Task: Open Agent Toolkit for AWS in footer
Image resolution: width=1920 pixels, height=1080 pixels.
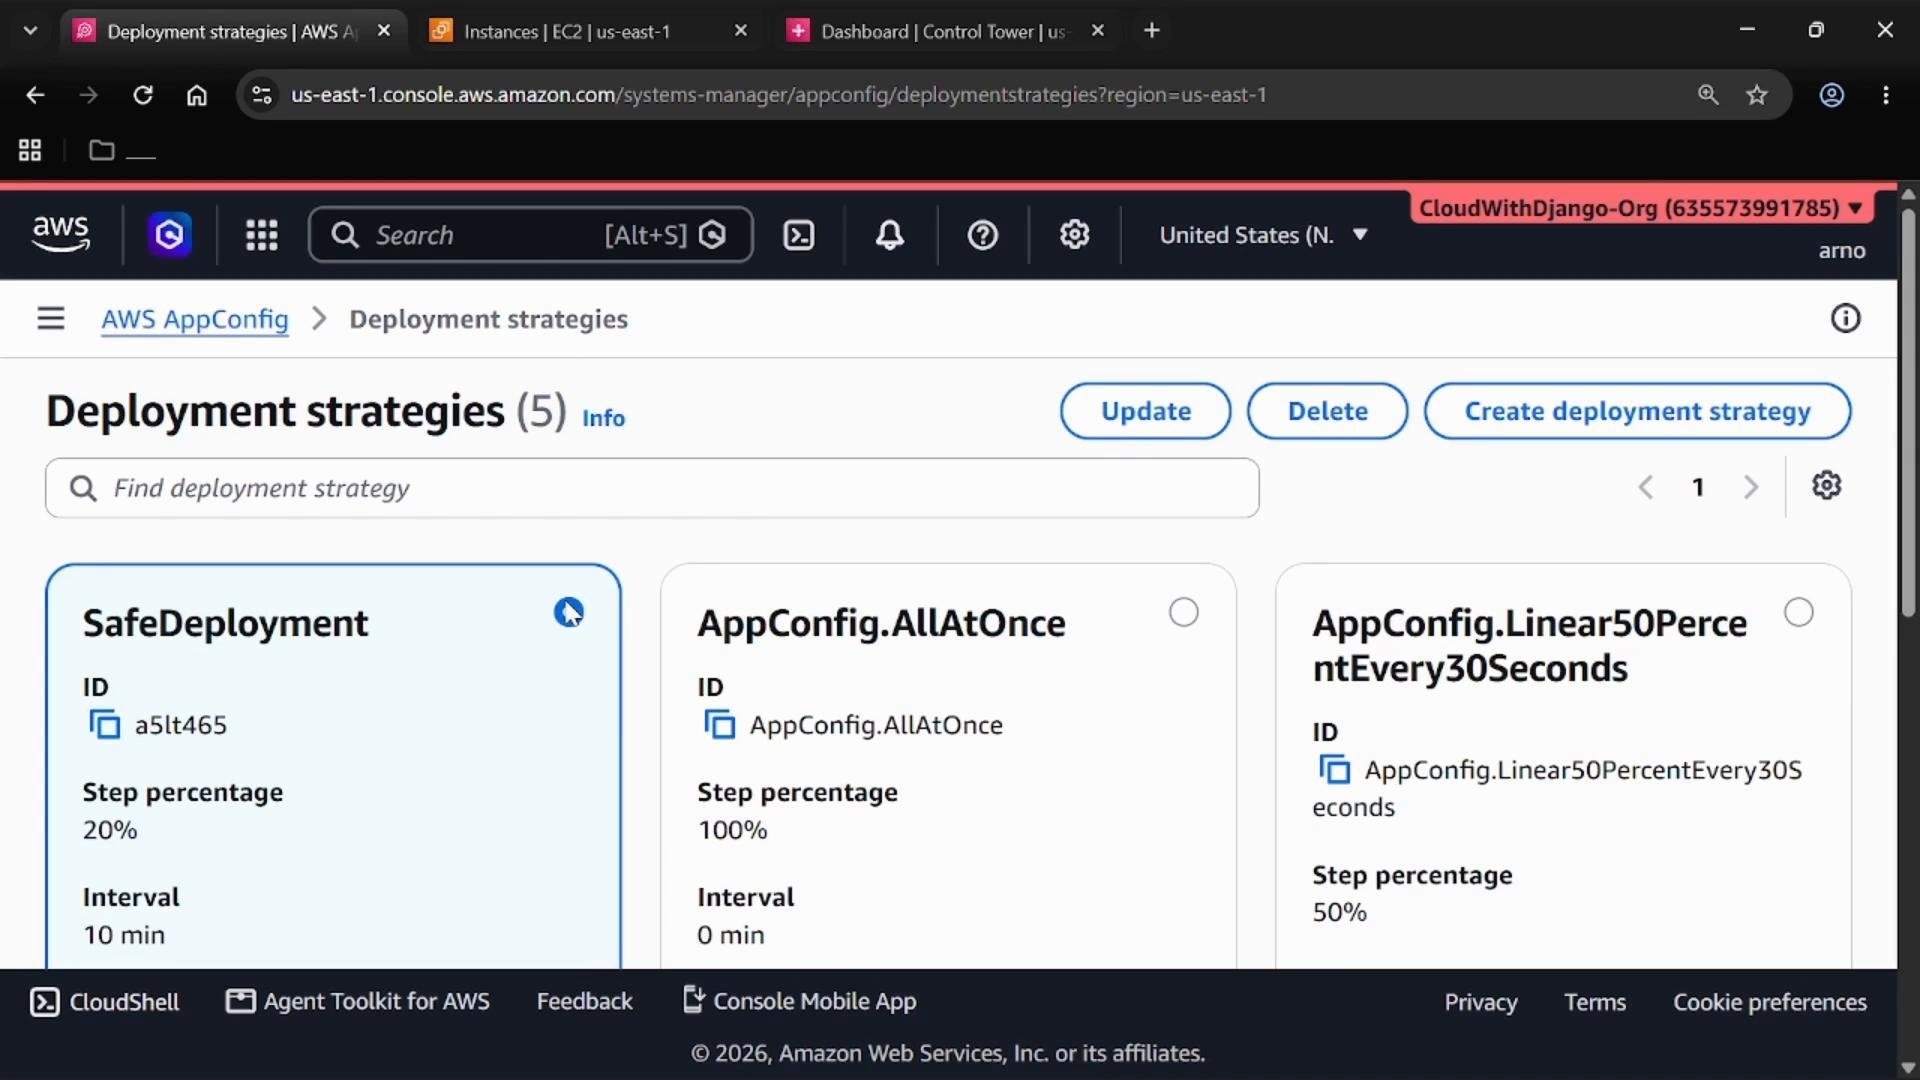Action: 358,1002
